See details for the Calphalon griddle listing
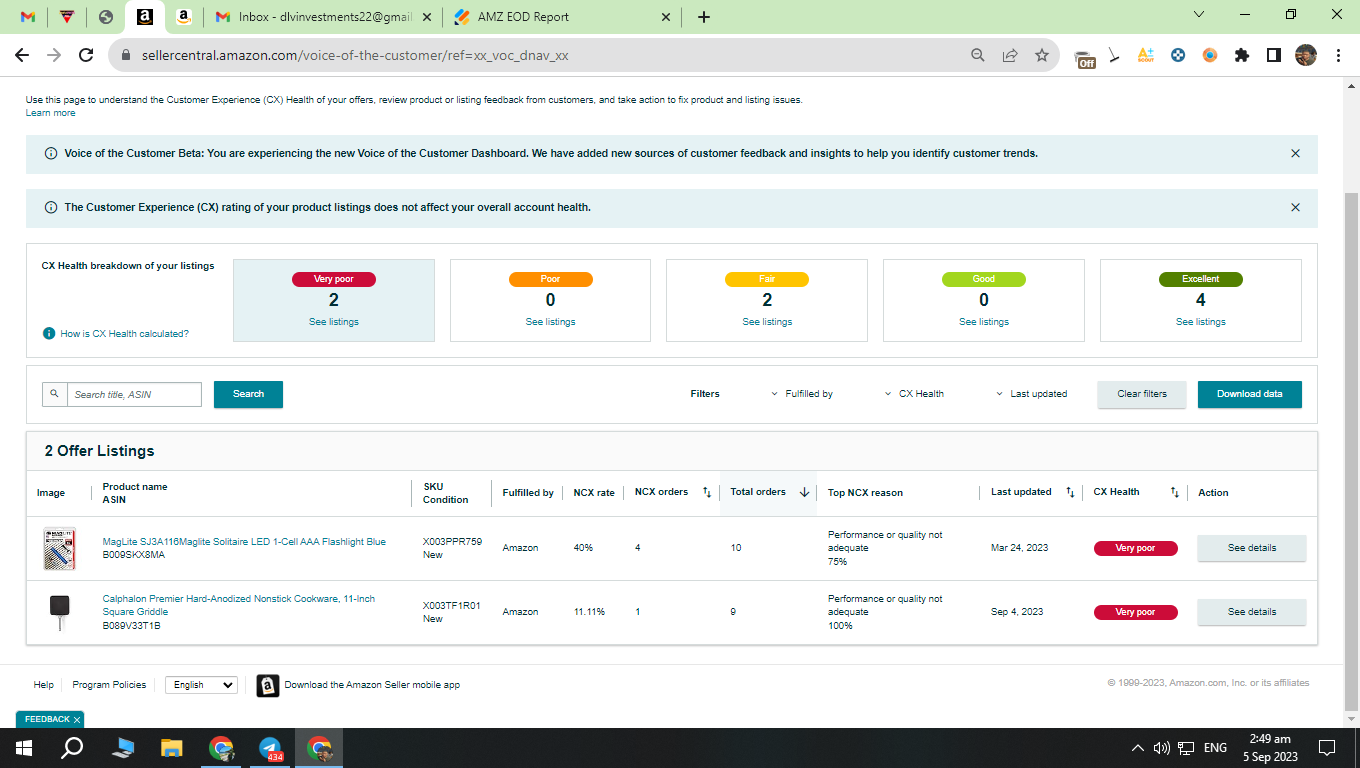Screen dimensions: 1360x768 coord(1252,612)
